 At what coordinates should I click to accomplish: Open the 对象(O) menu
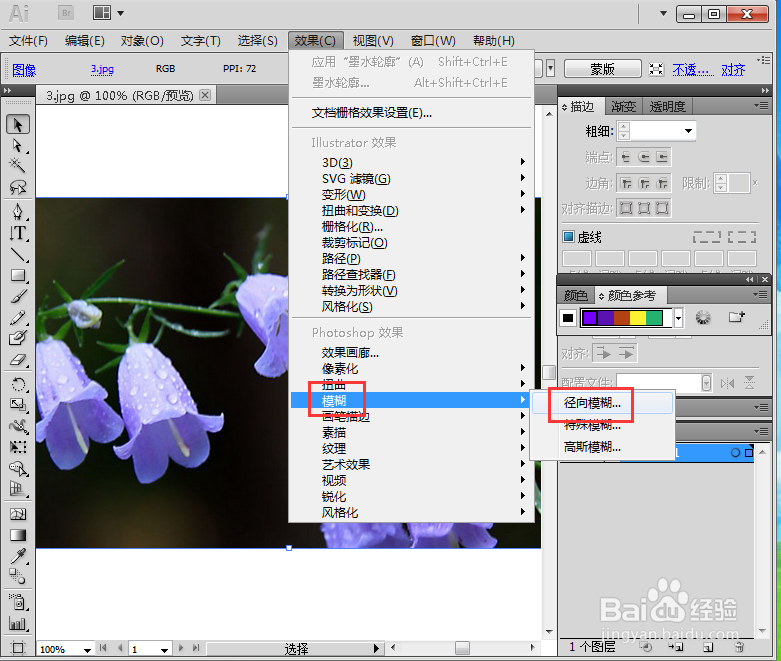tap(142, 41)
